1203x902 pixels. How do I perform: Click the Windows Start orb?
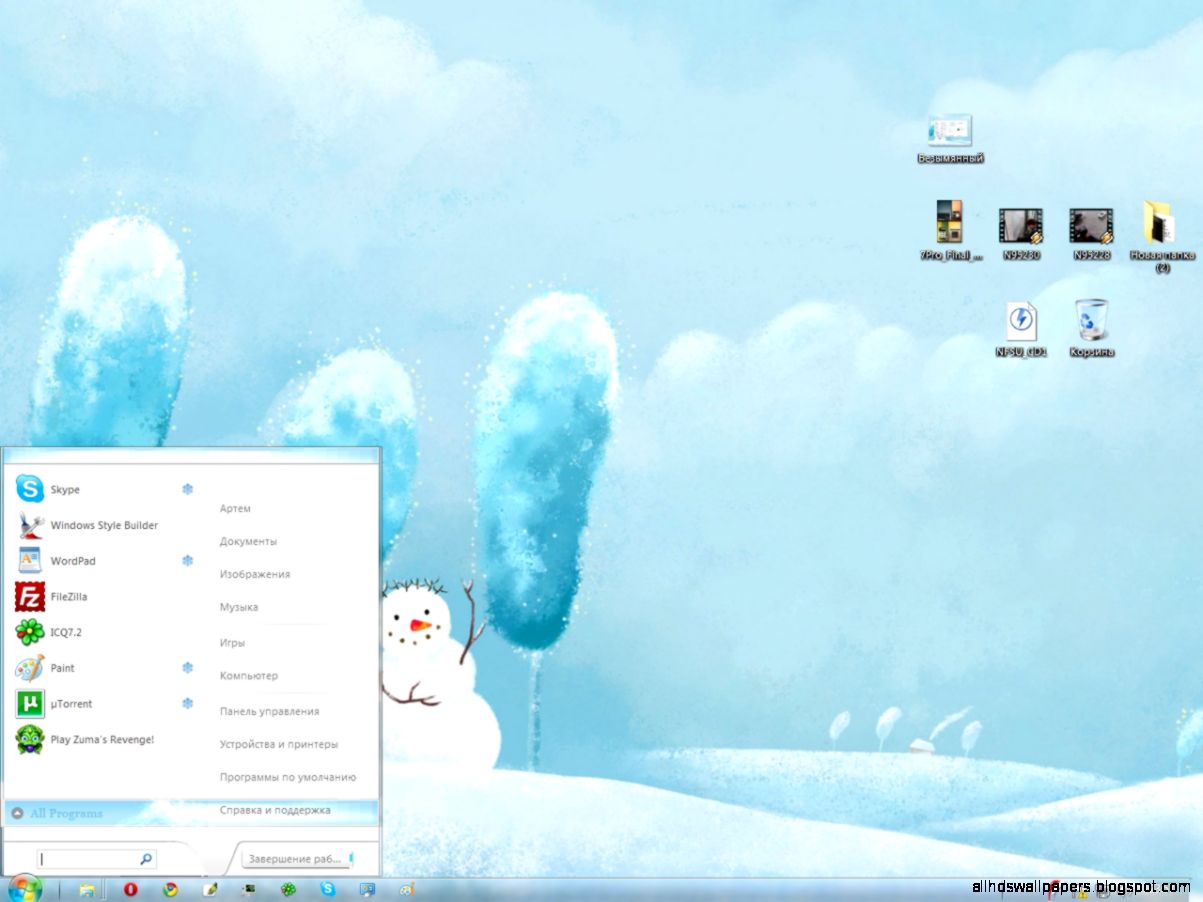click(25, 888)
